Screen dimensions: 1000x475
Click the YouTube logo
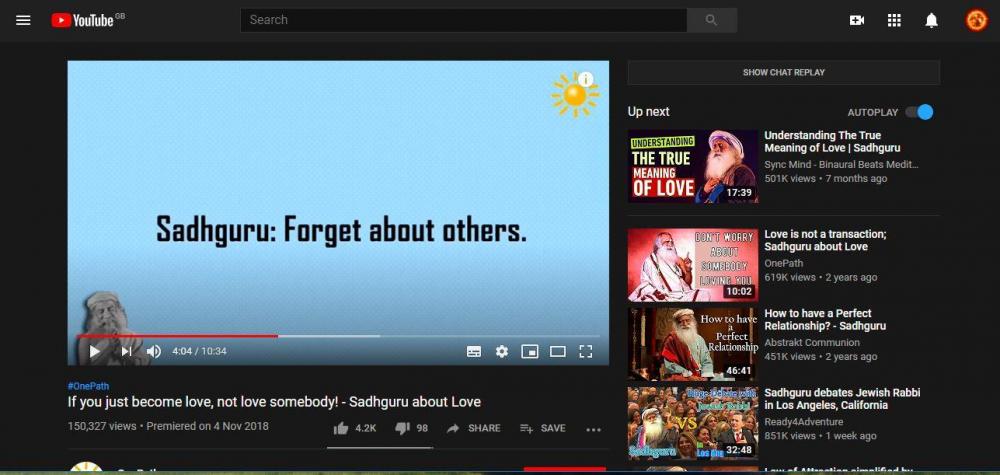(x=83, y=20)
